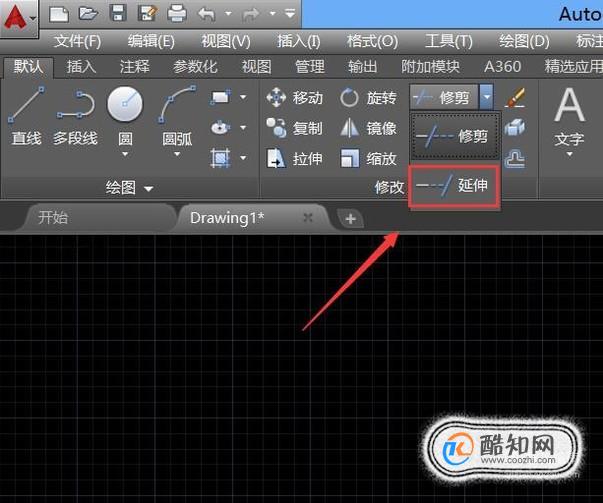Click the 修剪 trim split button

[444, 98]
